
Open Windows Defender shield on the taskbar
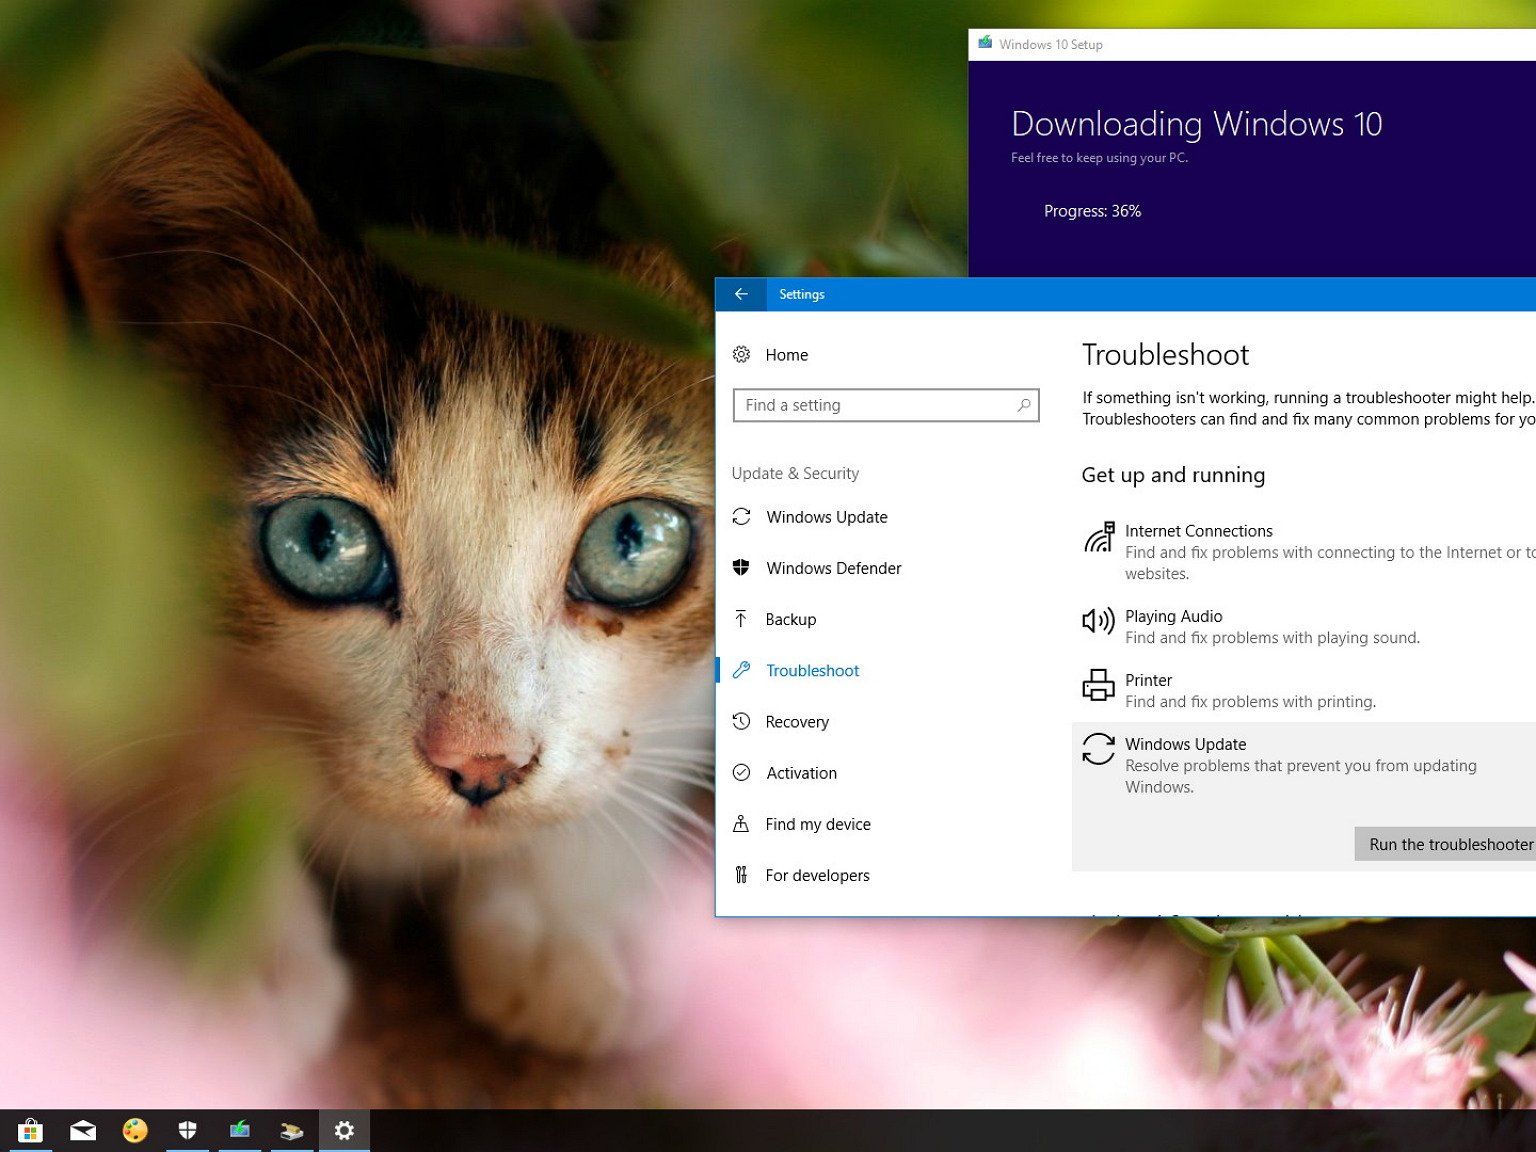[x=187, y=1131]
